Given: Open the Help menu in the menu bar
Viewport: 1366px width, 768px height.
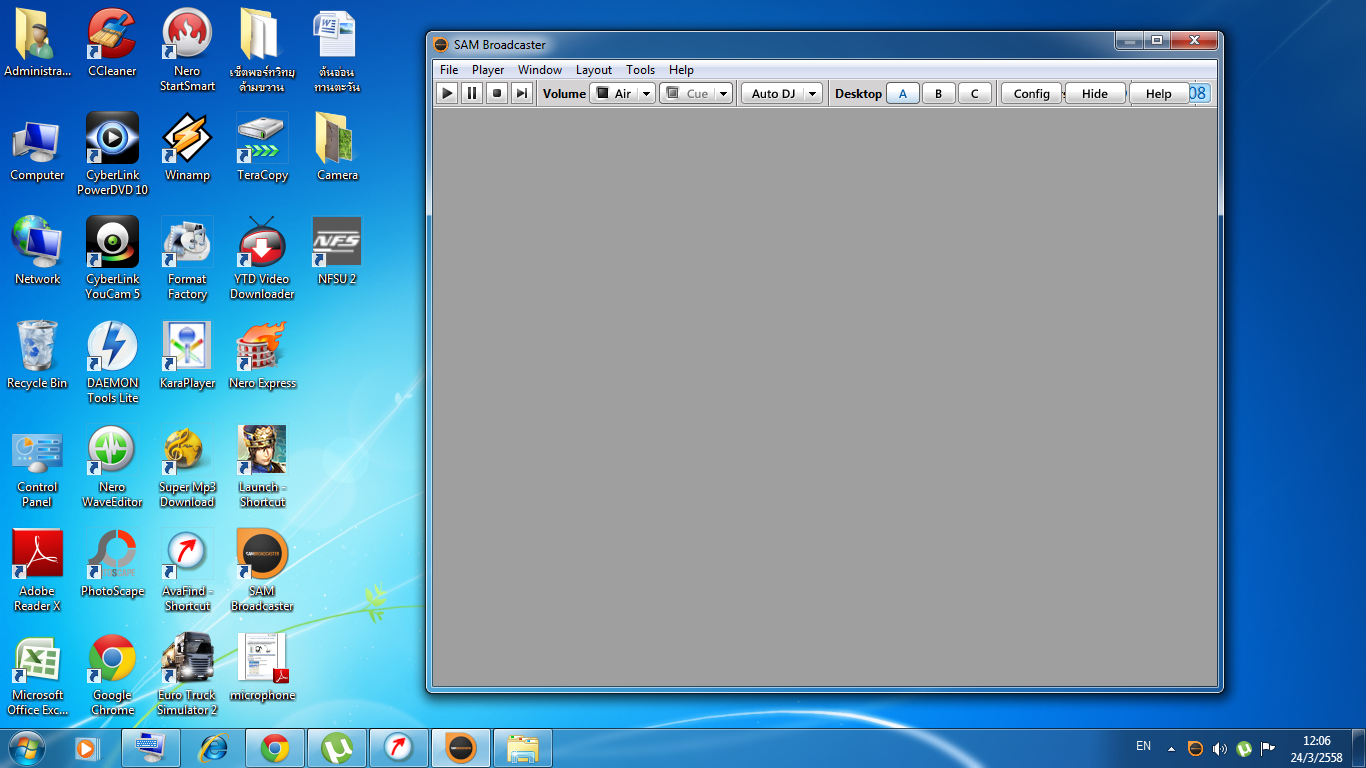Looking at the screenshot, I should pos(681,70).
